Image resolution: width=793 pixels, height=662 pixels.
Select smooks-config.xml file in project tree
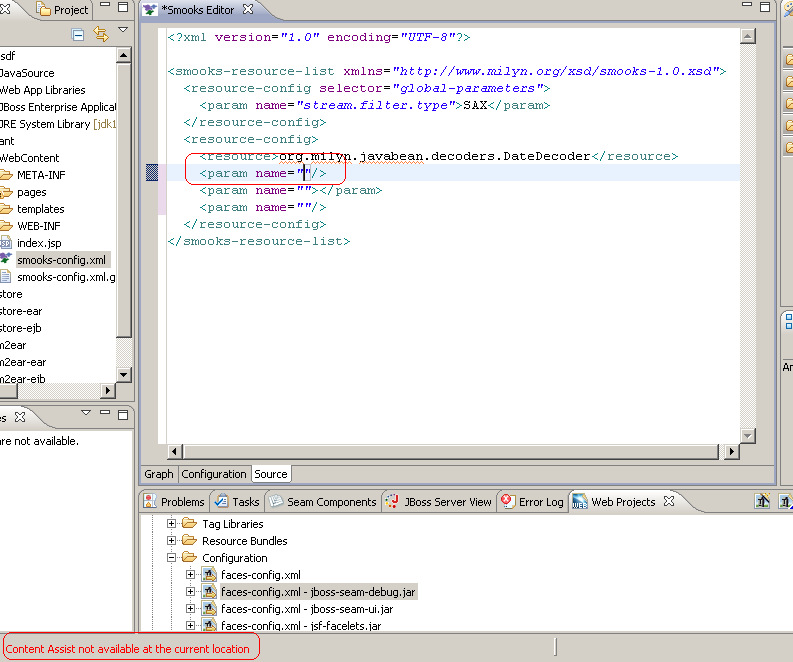[x=60, y=260]
